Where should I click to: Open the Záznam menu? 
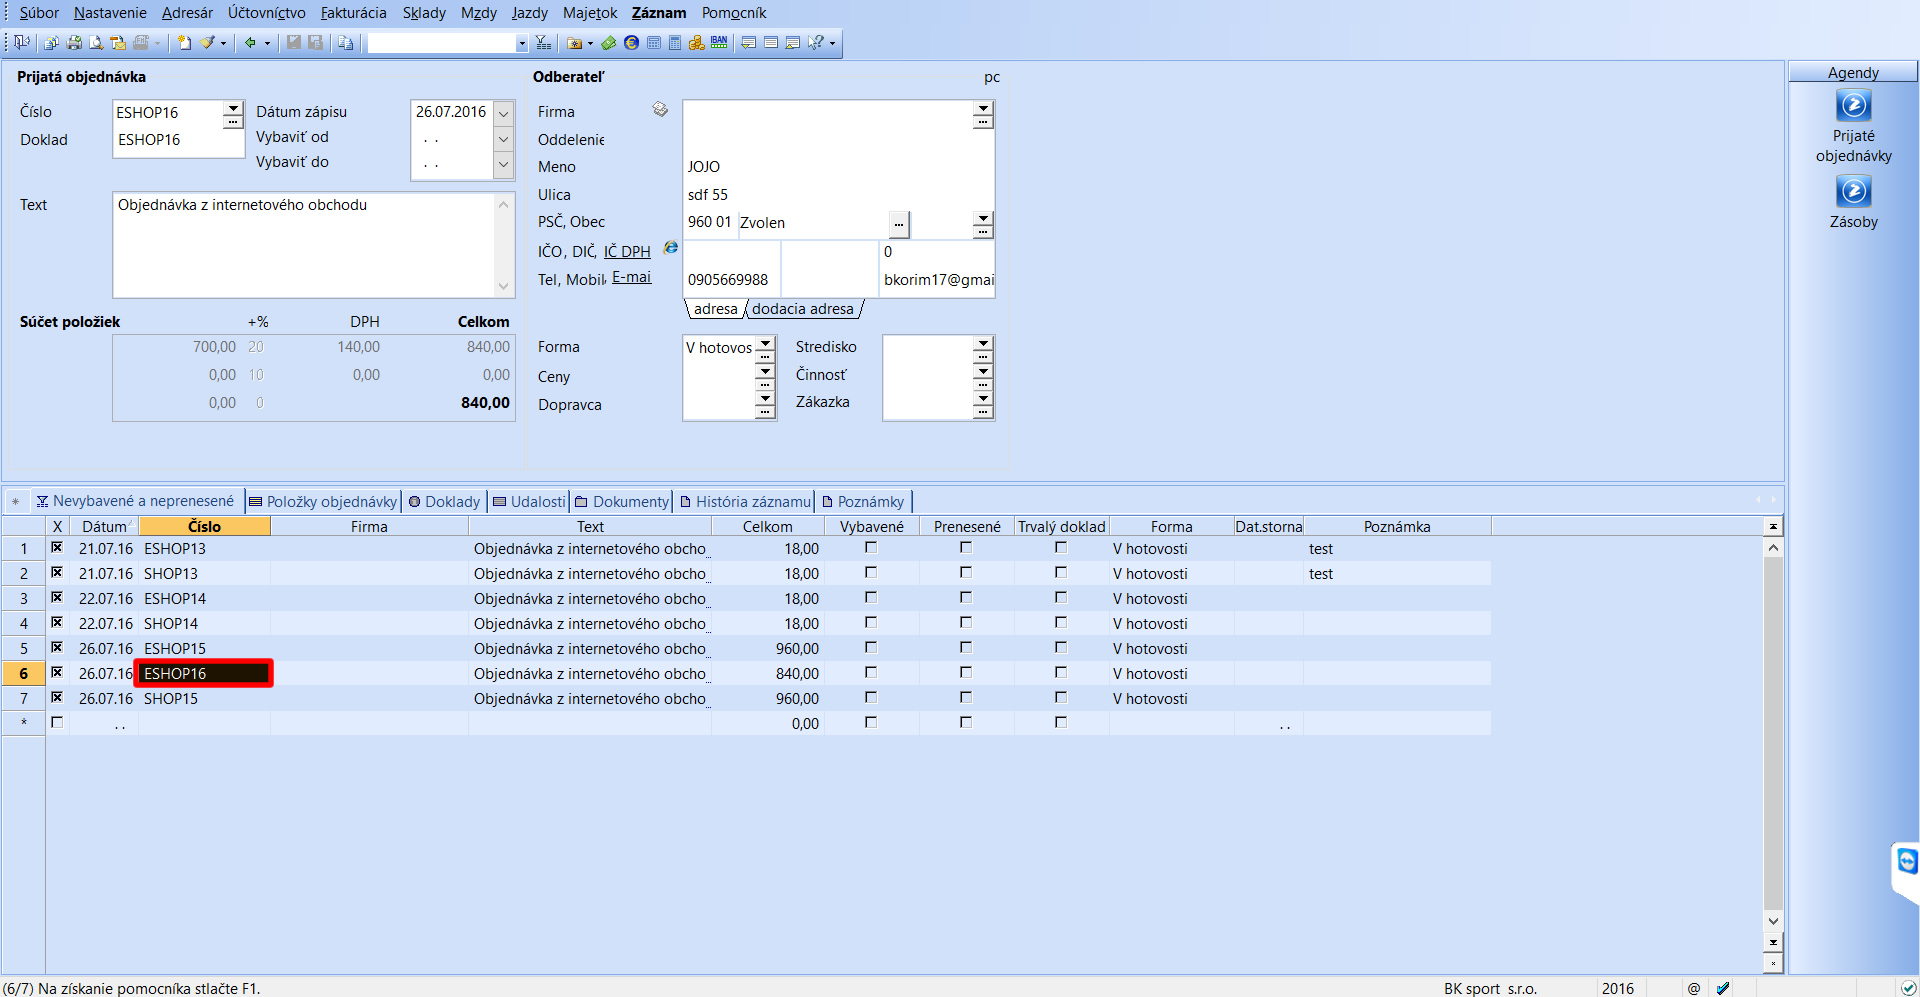(x=659, y=13)
